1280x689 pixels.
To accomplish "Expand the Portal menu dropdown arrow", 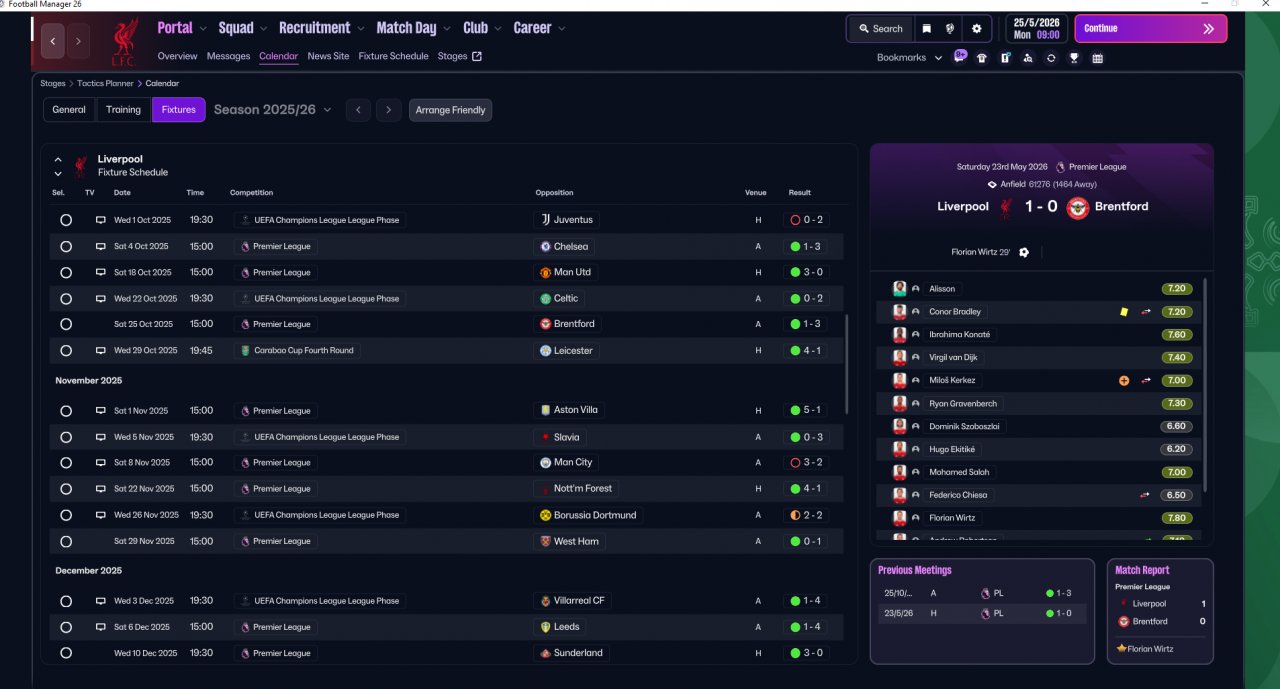I will [x=204, y=29].
